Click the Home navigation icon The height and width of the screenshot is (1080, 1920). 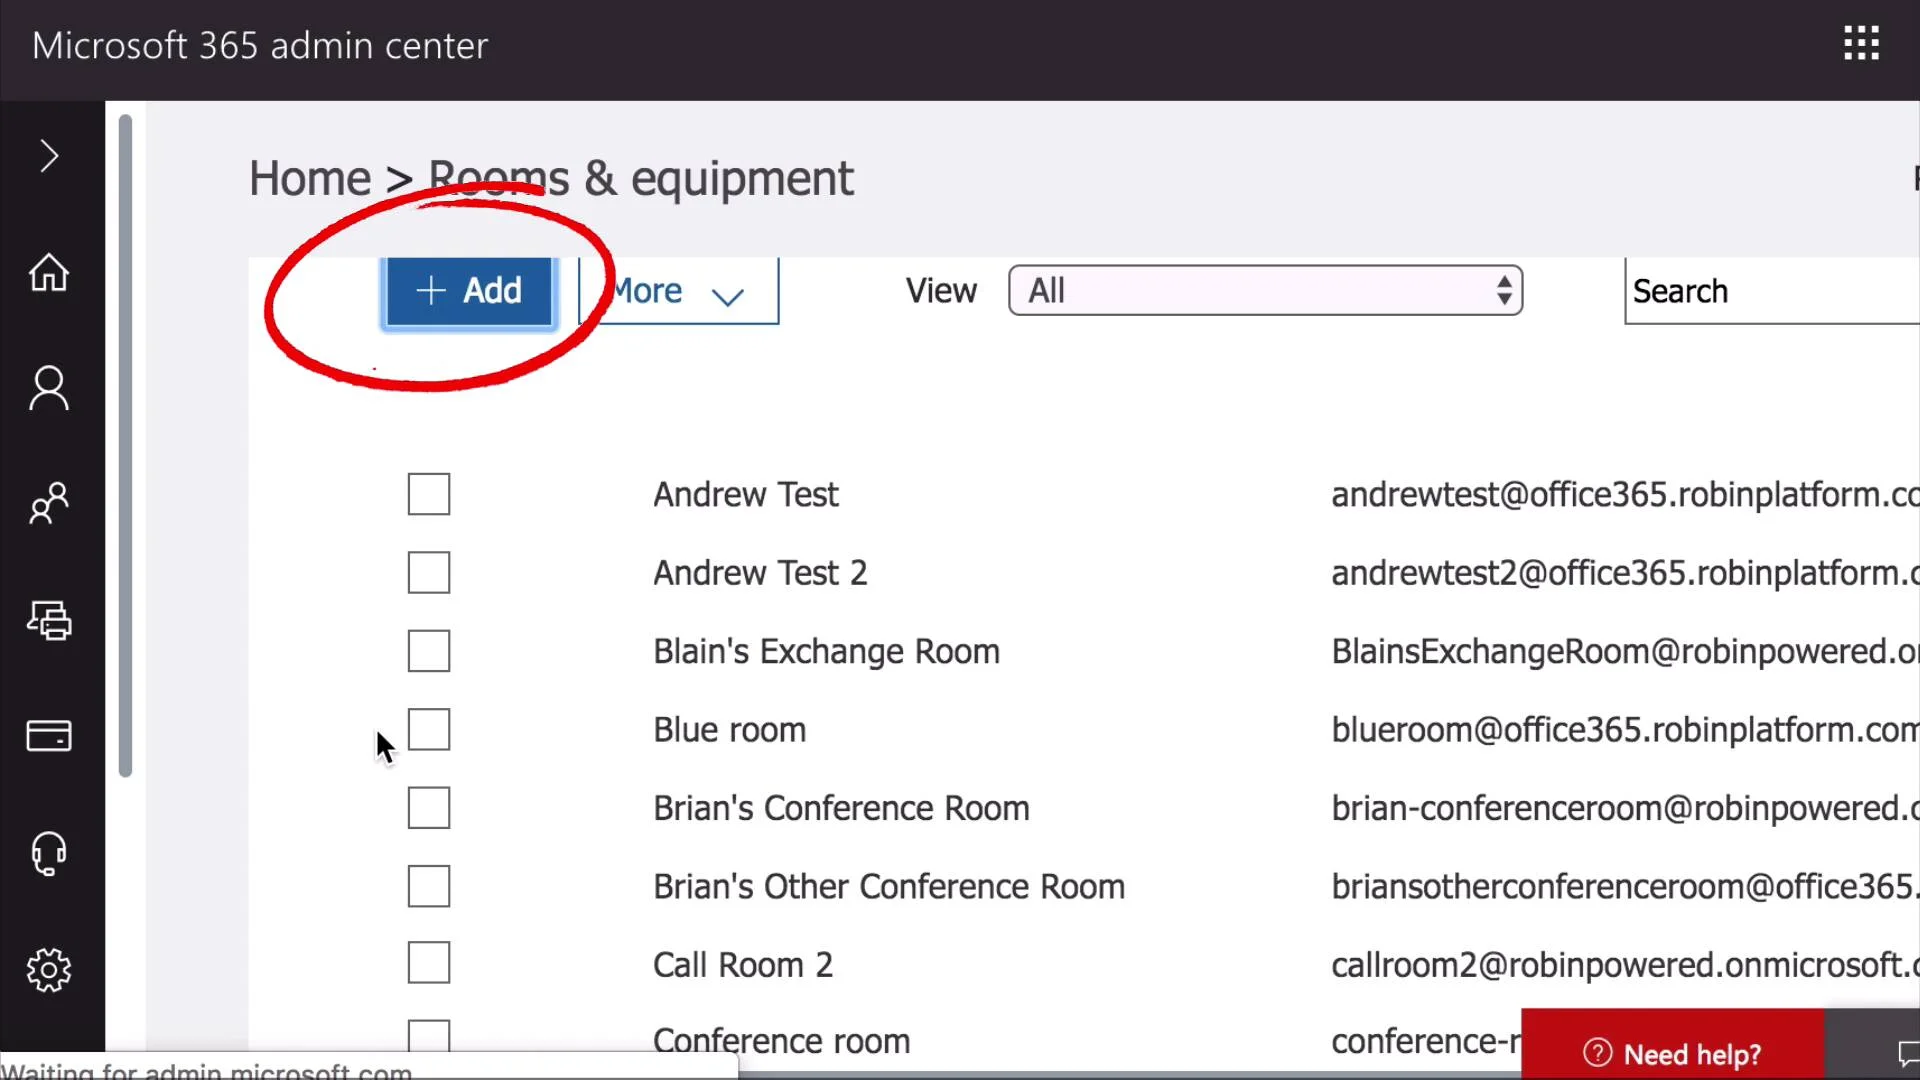[49, 273]
